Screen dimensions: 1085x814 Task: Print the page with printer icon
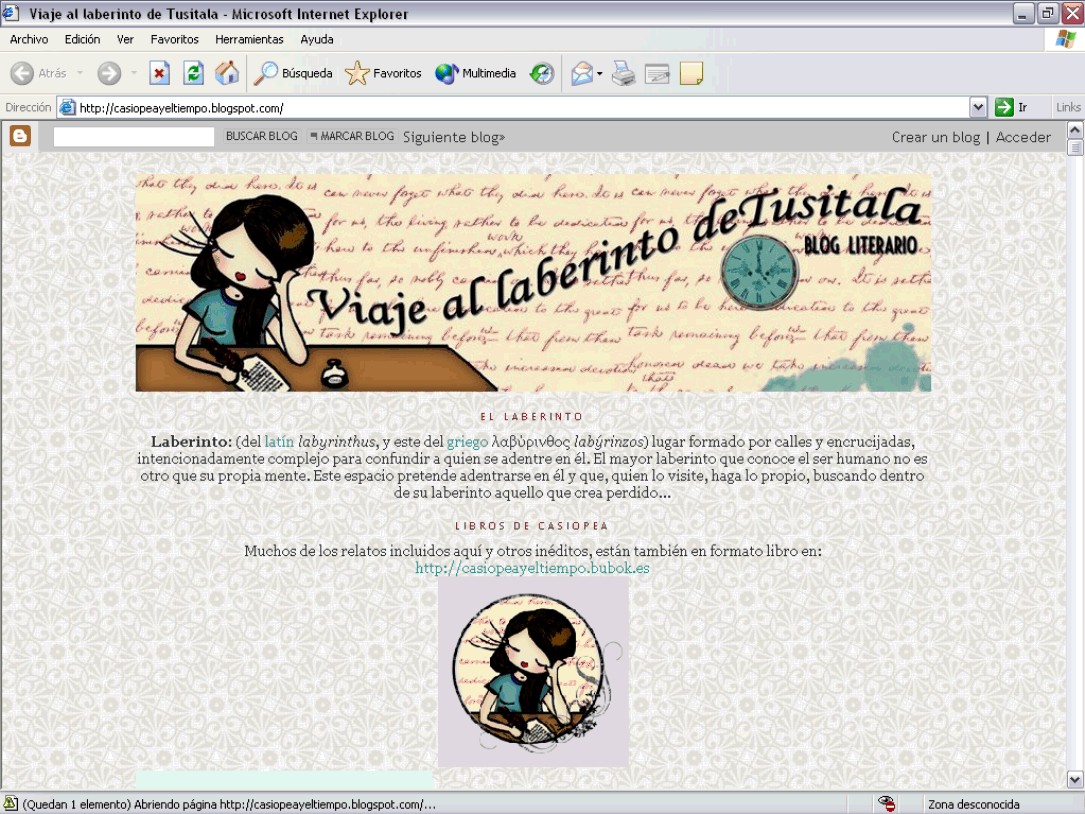(623, 73)
